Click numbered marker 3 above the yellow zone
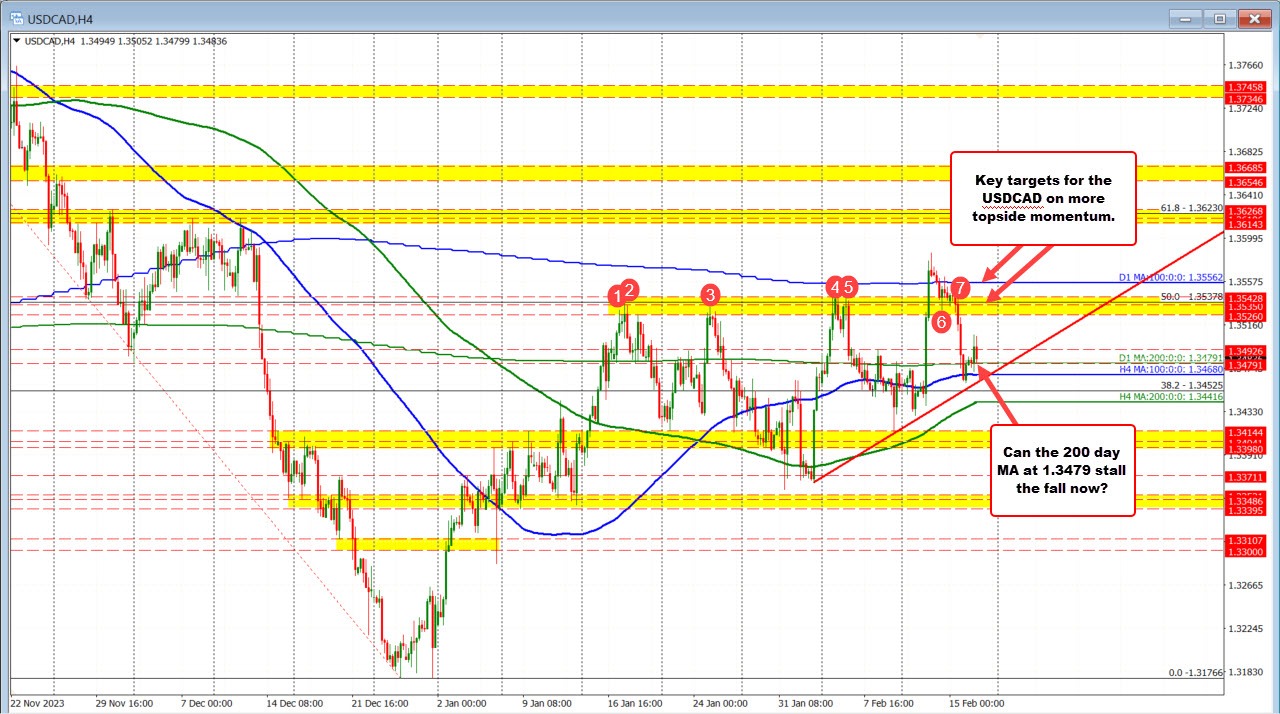 [x=710, y=296]
